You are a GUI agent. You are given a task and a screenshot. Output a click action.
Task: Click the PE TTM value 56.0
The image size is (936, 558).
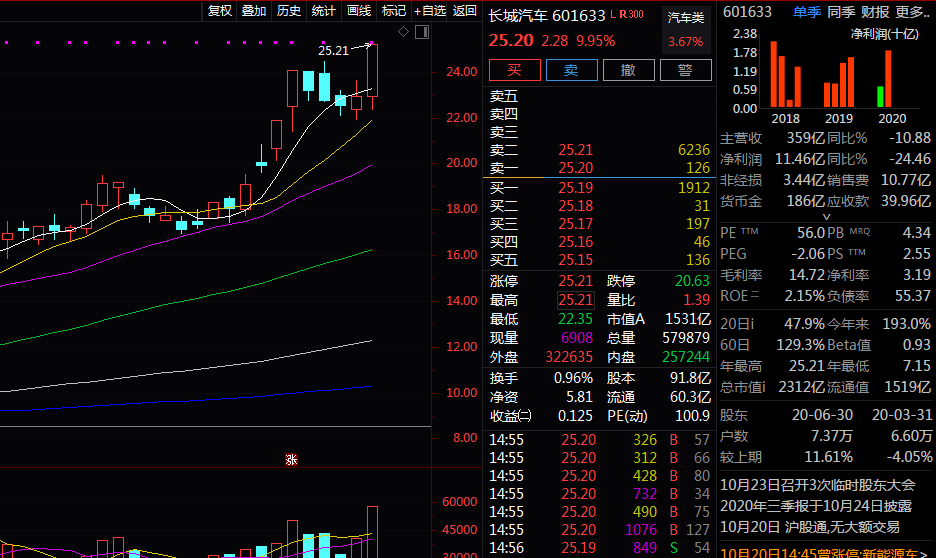[811, 233]
